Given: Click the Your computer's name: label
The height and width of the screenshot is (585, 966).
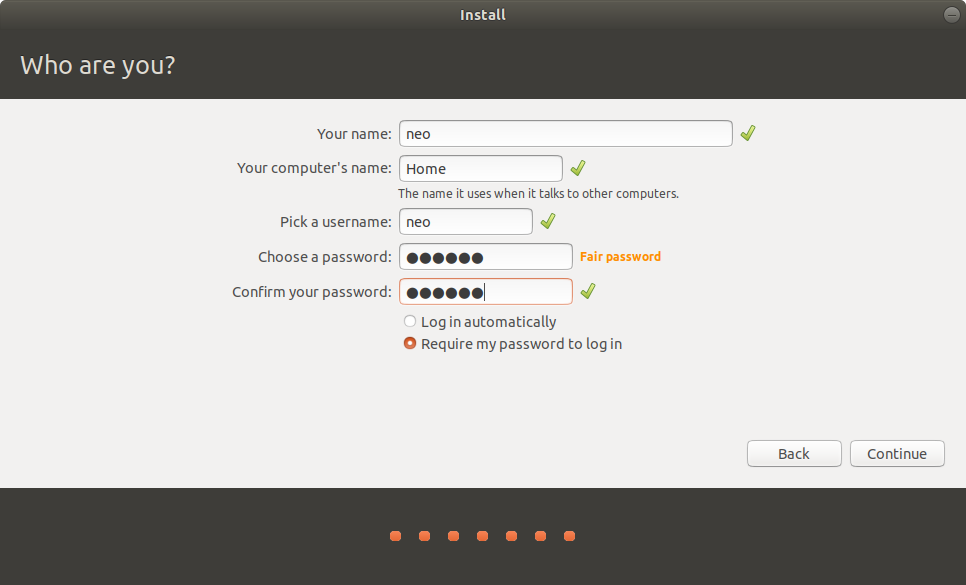Looking at the screenshot, I should coord(314,168).
